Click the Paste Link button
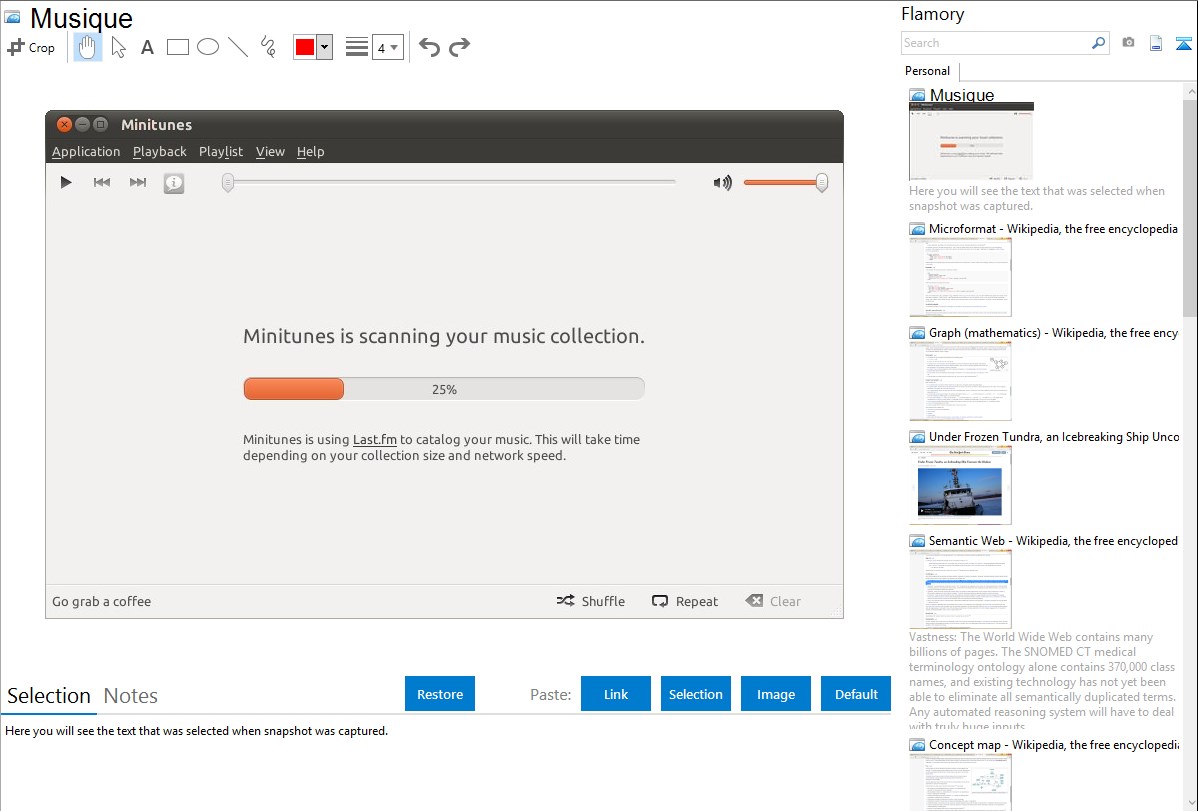 pyautogui.click(x=616, y=694)
